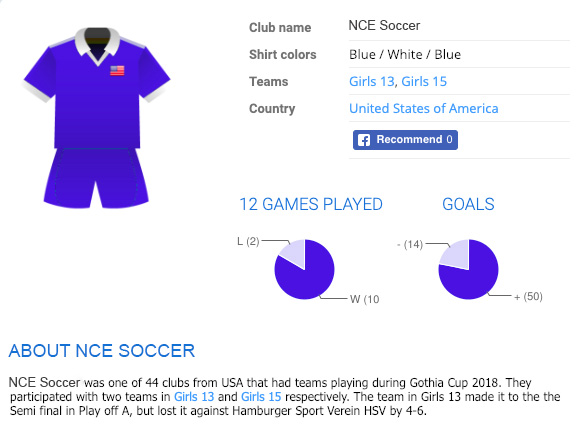Open Girls 13 link in the about paragraph
The image size is (579, 430).
point(194,396)
